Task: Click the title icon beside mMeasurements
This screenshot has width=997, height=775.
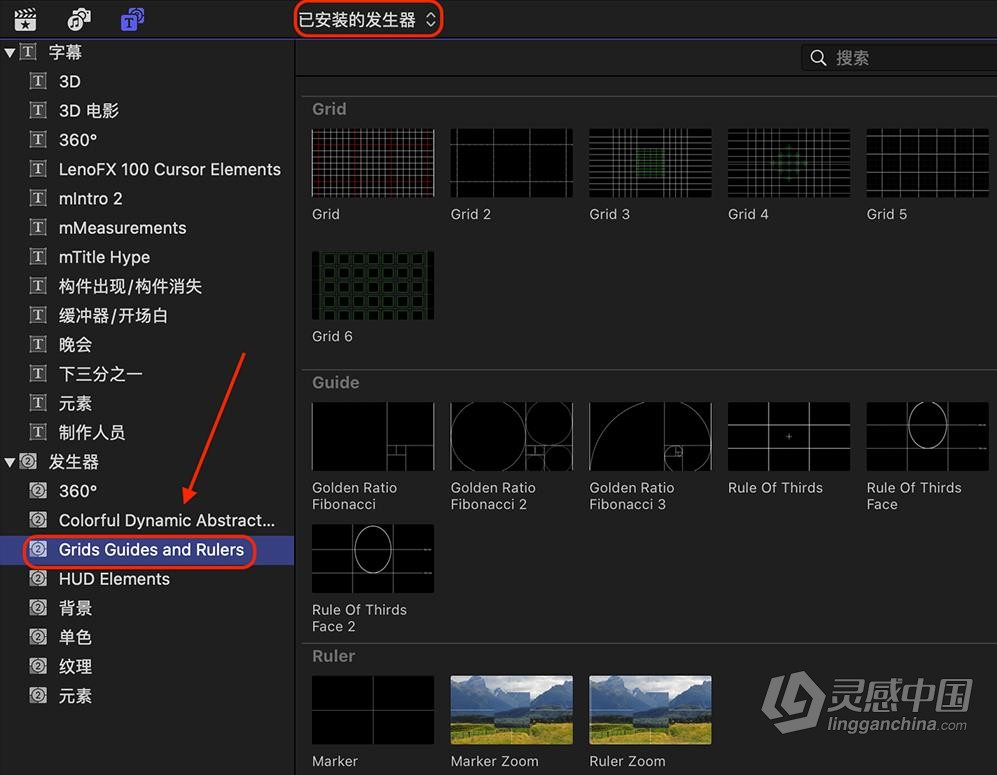Action: tap(38, 227)
